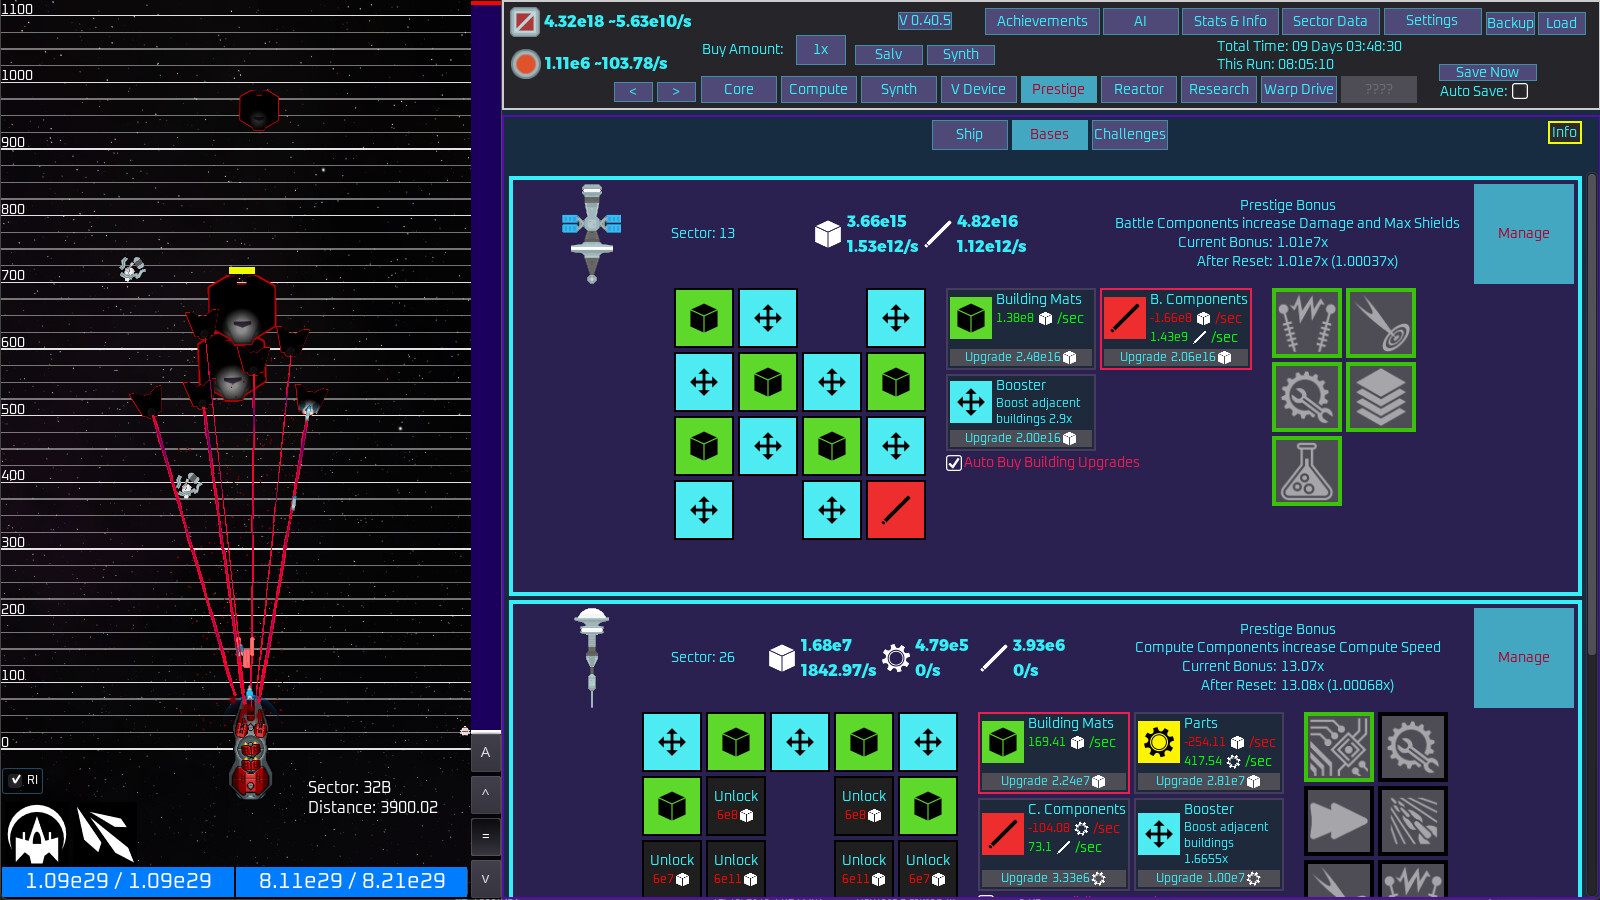The width and height of the screenshot is (1600, 900).
Task: Click the Building Mats upgrade progress bar
Action: 1020,357
